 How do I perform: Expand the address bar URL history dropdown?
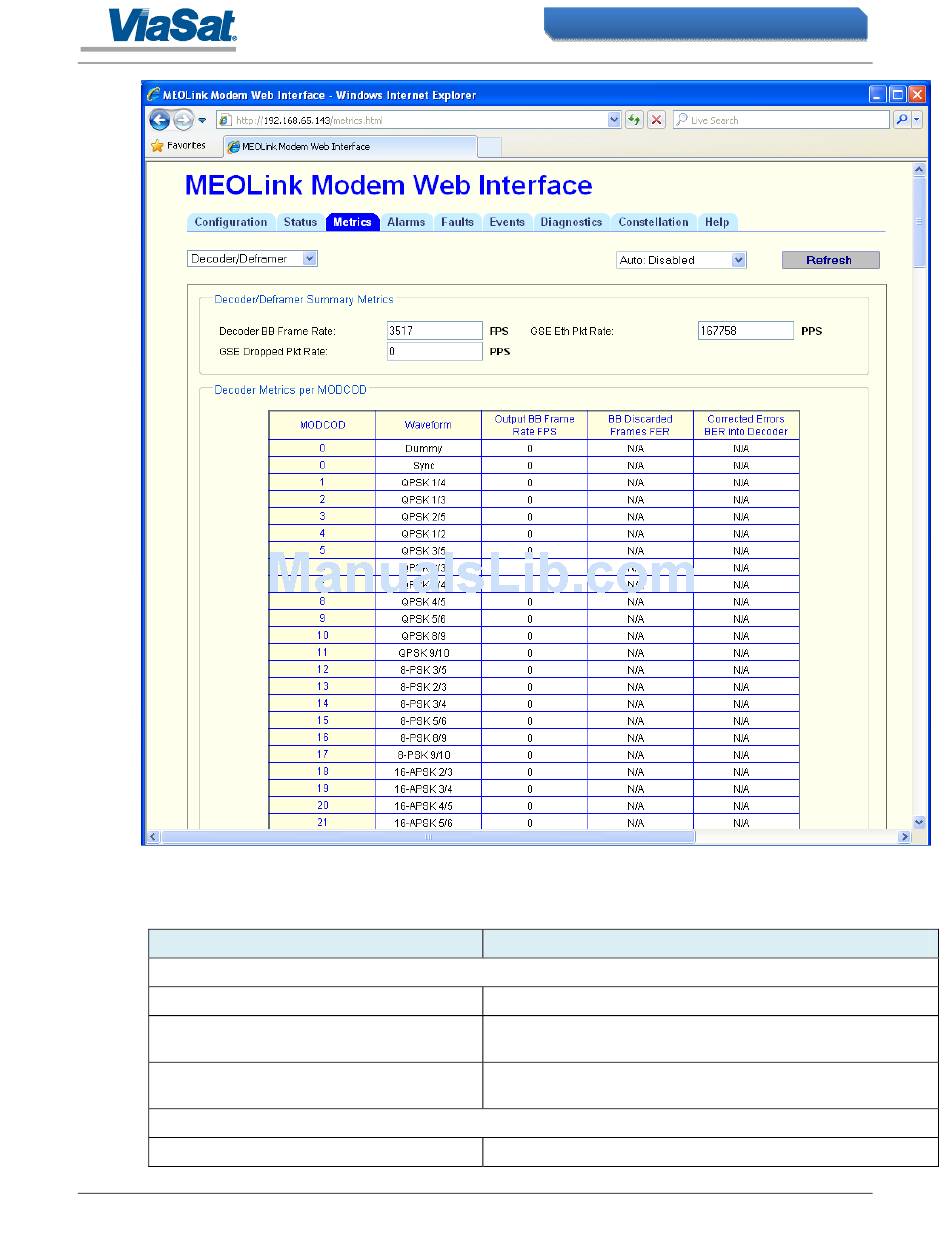click(x=615, y=120)
